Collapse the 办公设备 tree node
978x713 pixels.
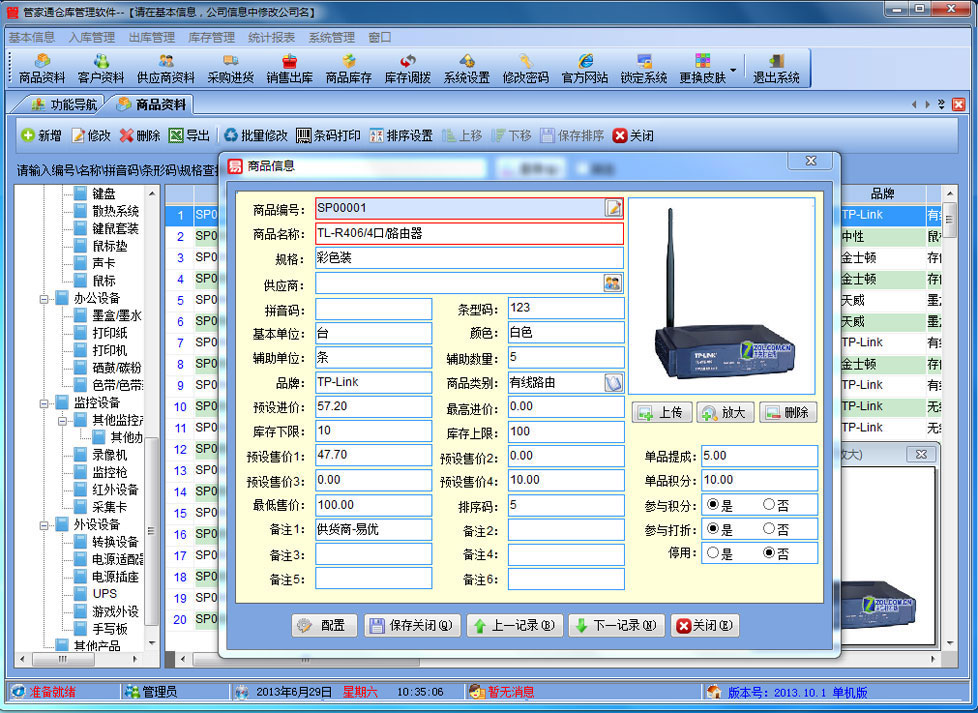[45, 298]
